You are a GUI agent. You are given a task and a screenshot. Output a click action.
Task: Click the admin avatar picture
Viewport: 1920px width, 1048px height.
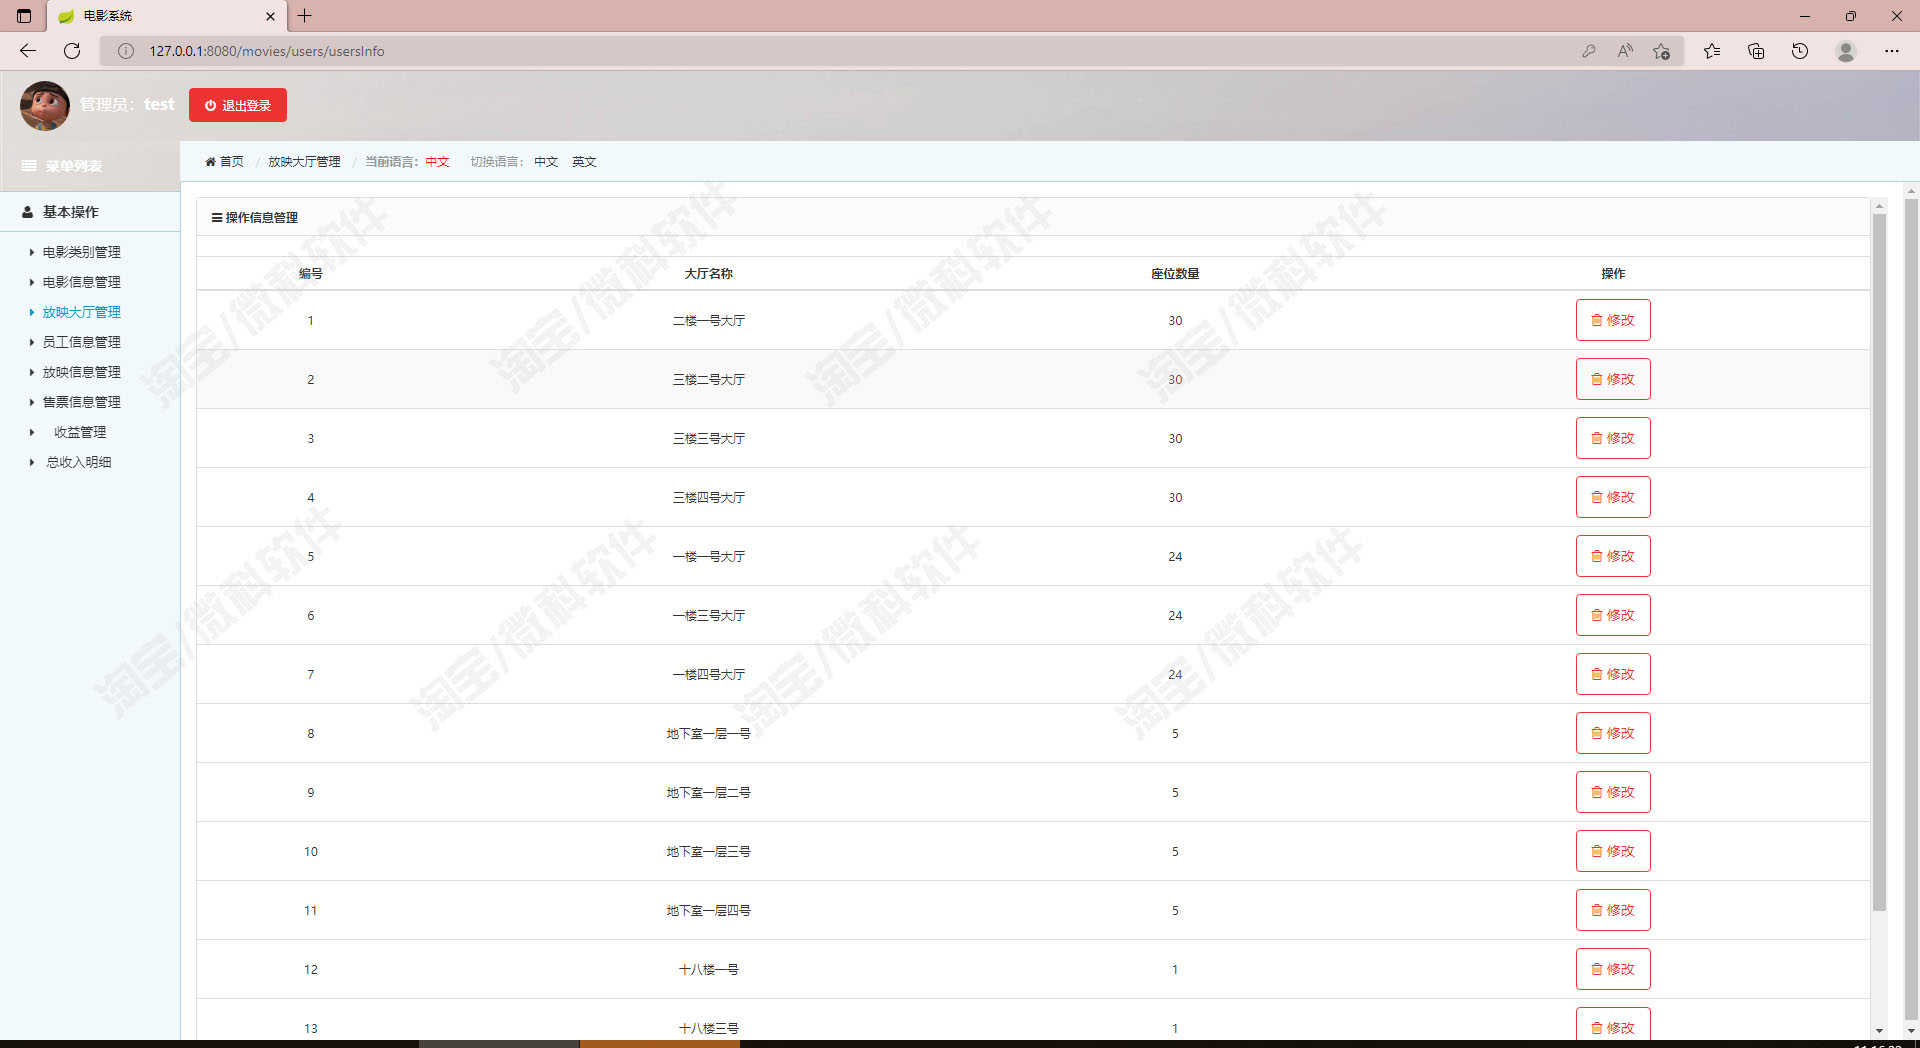45,105
